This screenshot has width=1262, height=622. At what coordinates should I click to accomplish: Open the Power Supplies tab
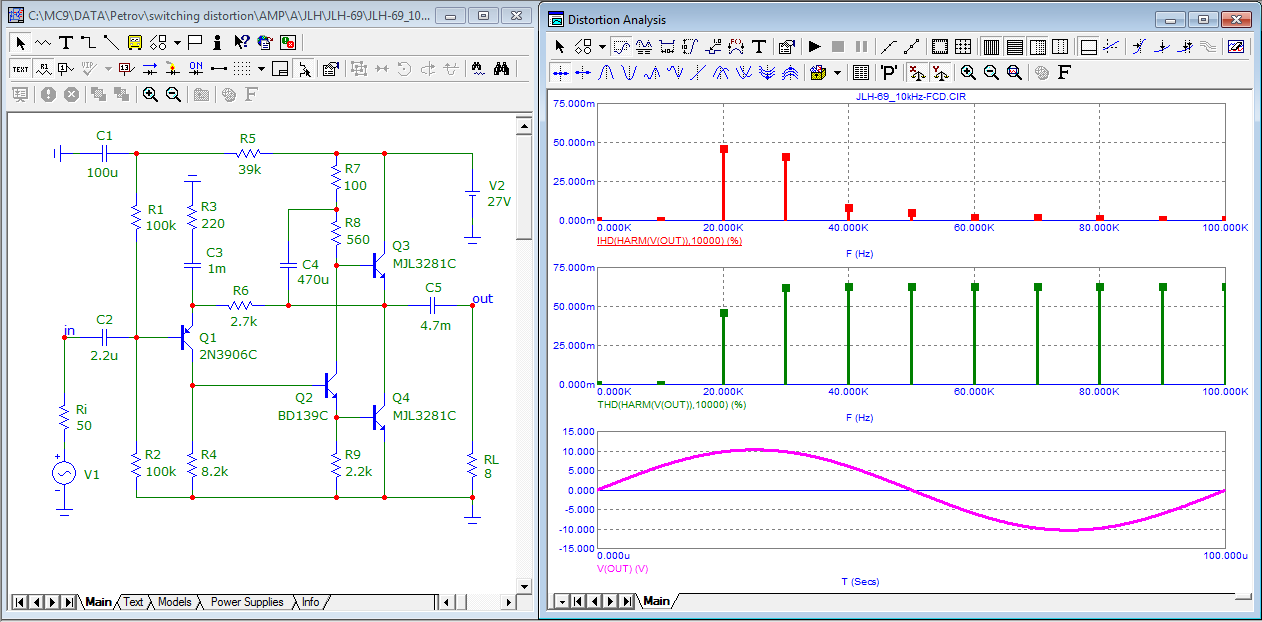246,602
